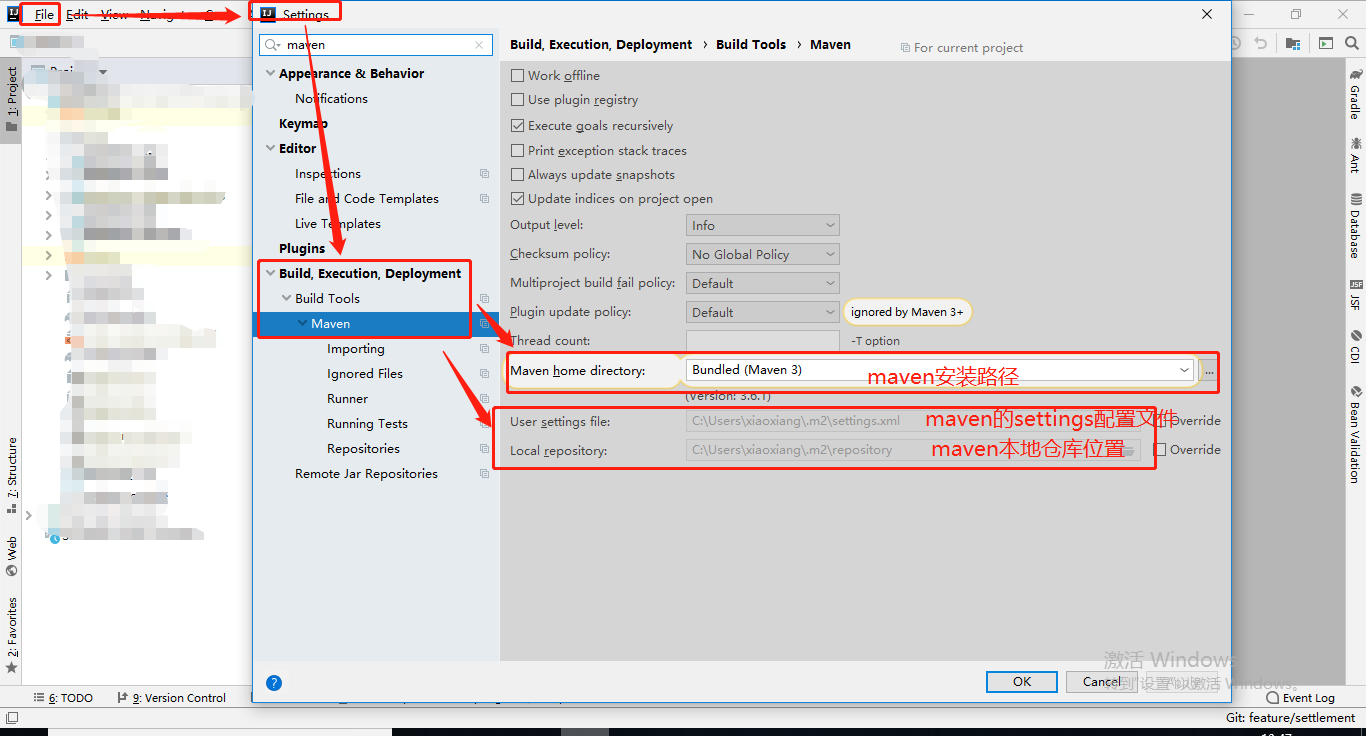Viewport: 1366px width, 736px height.
Task: Enable Always update snapshots
Action: click(517, 175)
